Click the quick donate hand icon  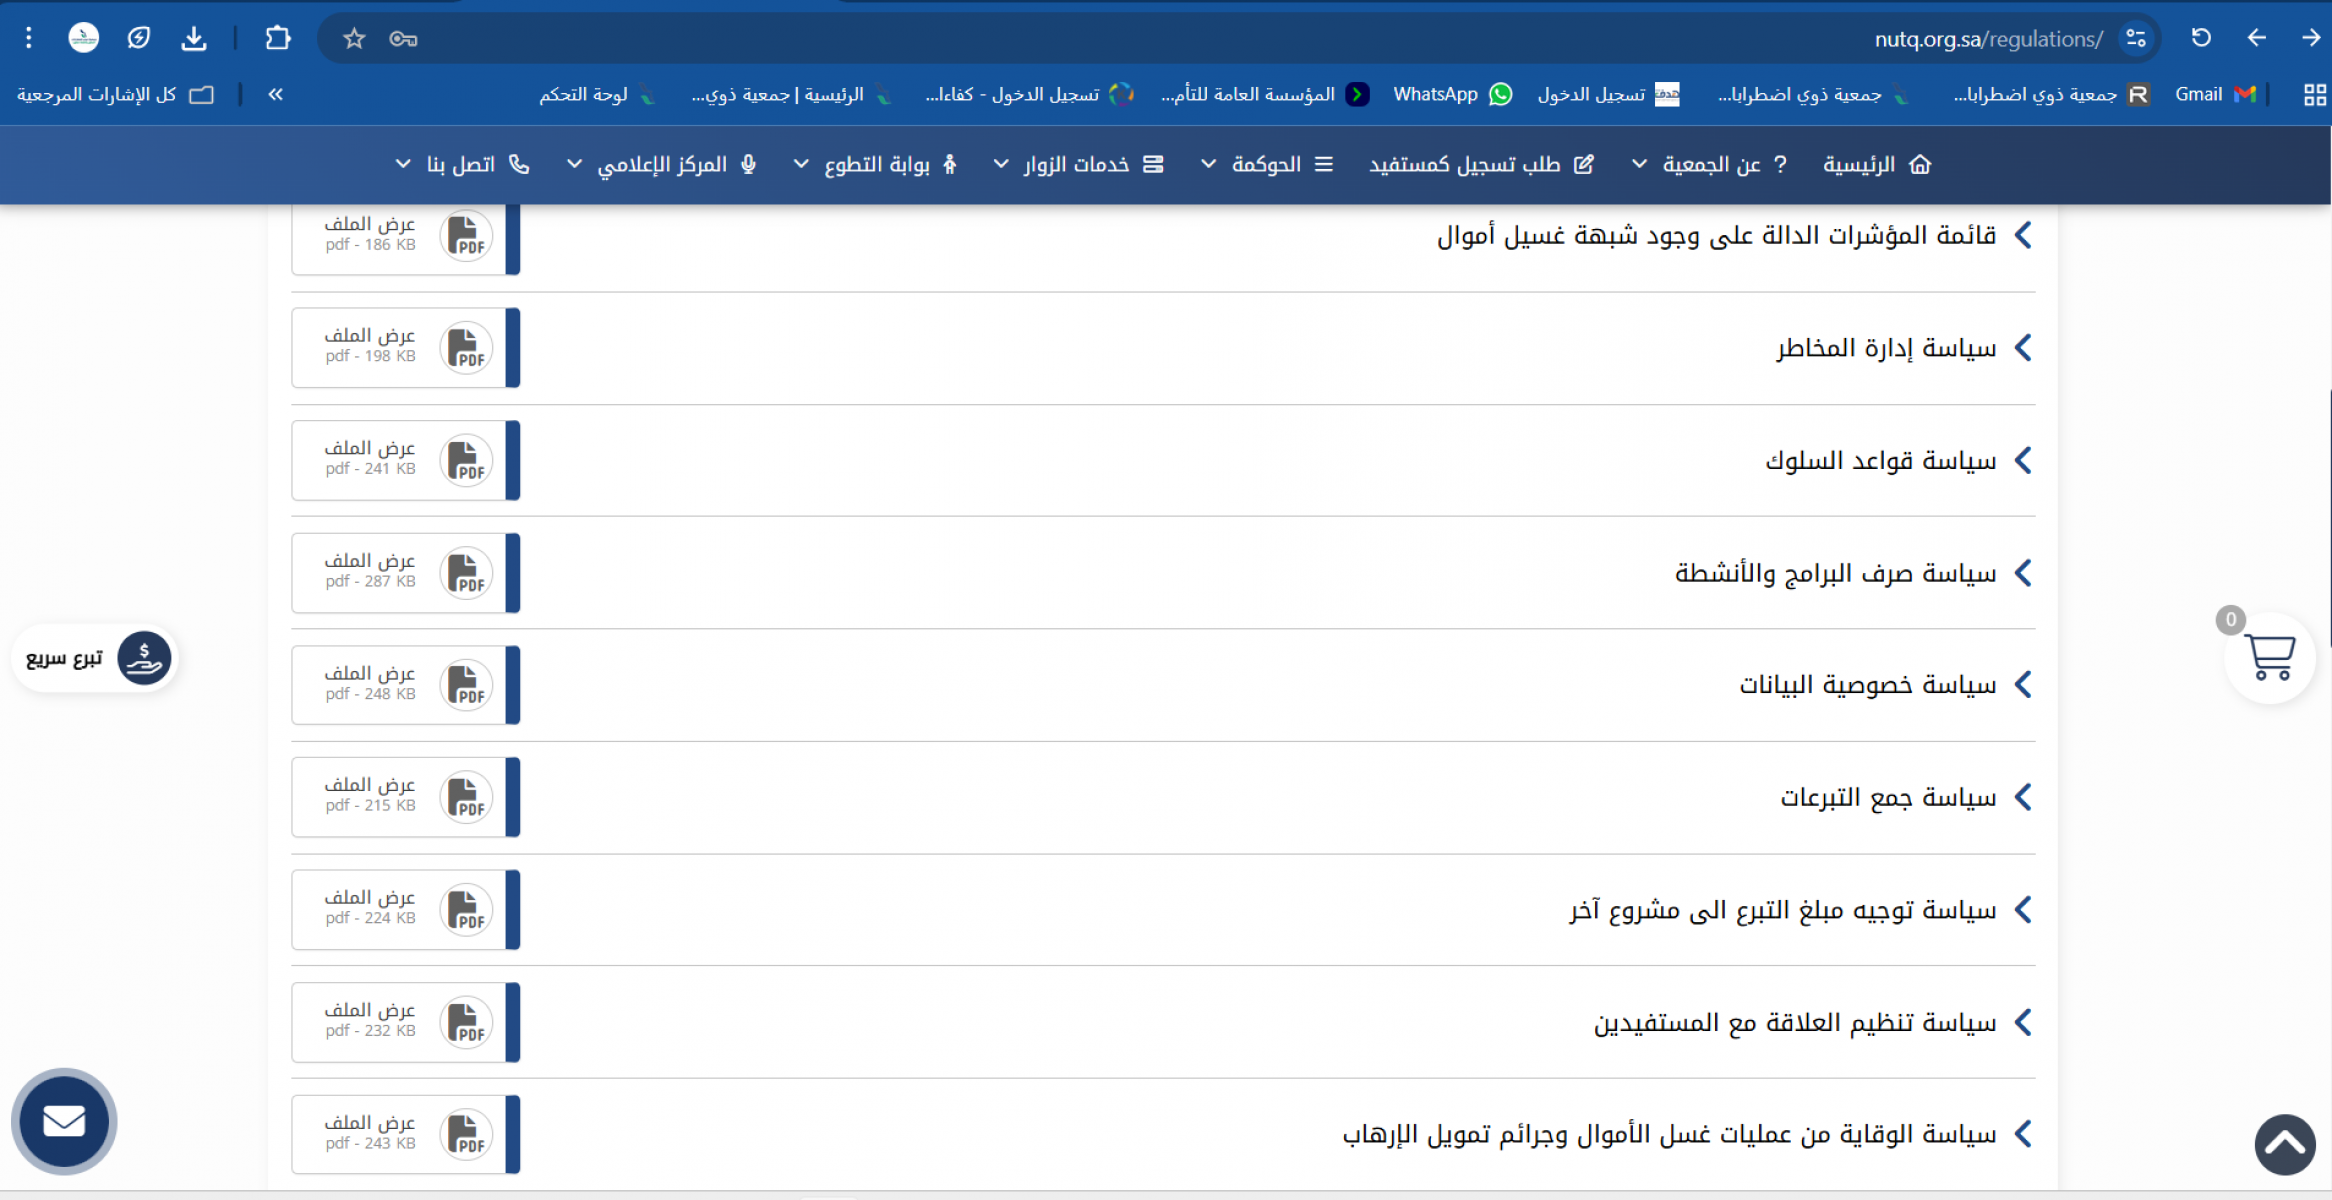tap(144, 658)
